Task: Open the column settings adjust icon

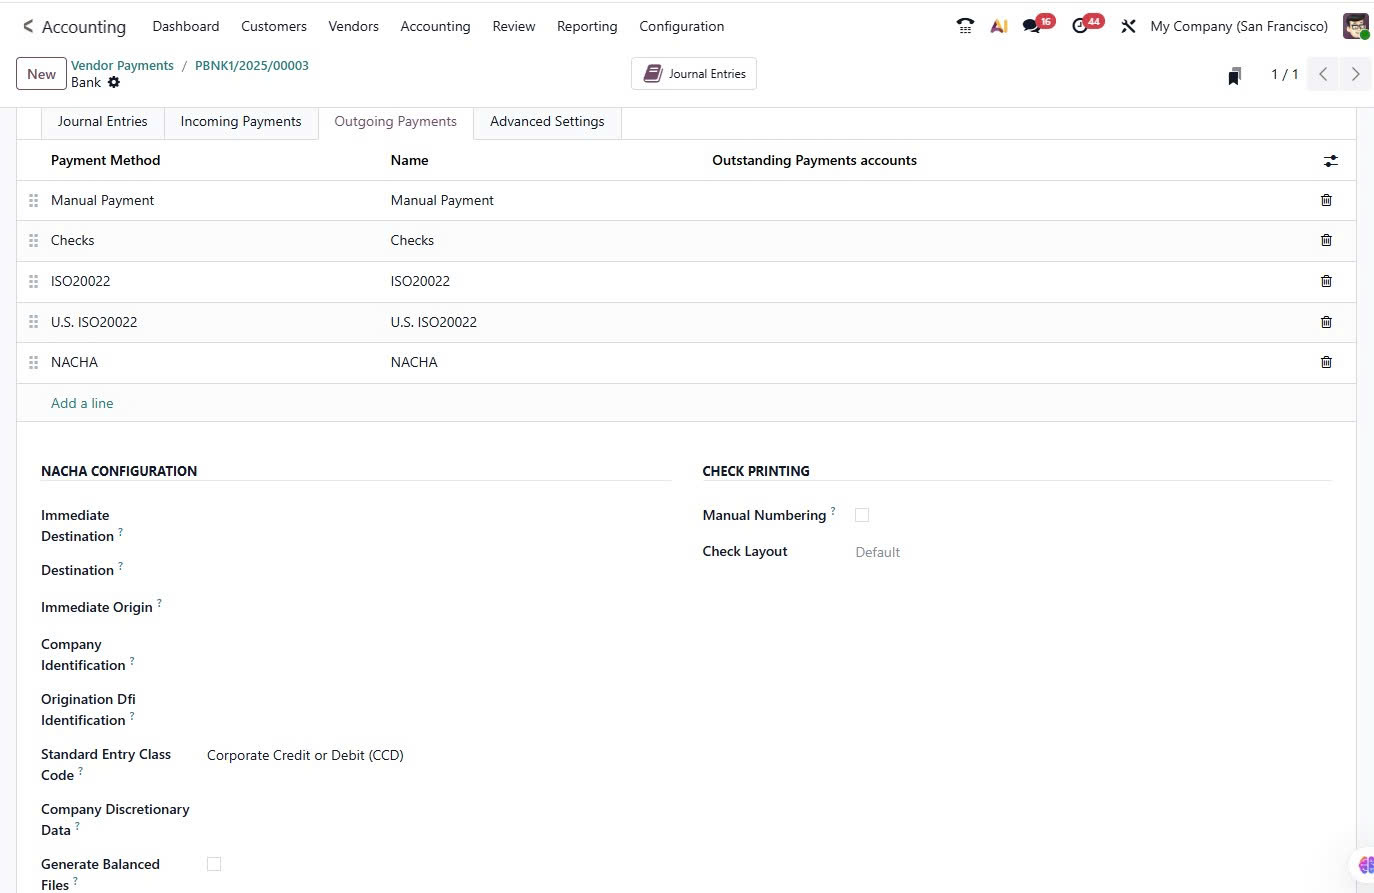Action: coord(1330,161)
